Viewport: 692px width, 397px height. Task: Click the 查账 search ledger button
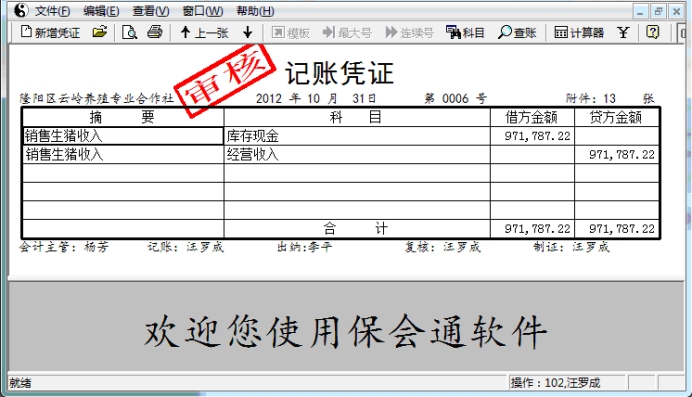pos(517,32)
